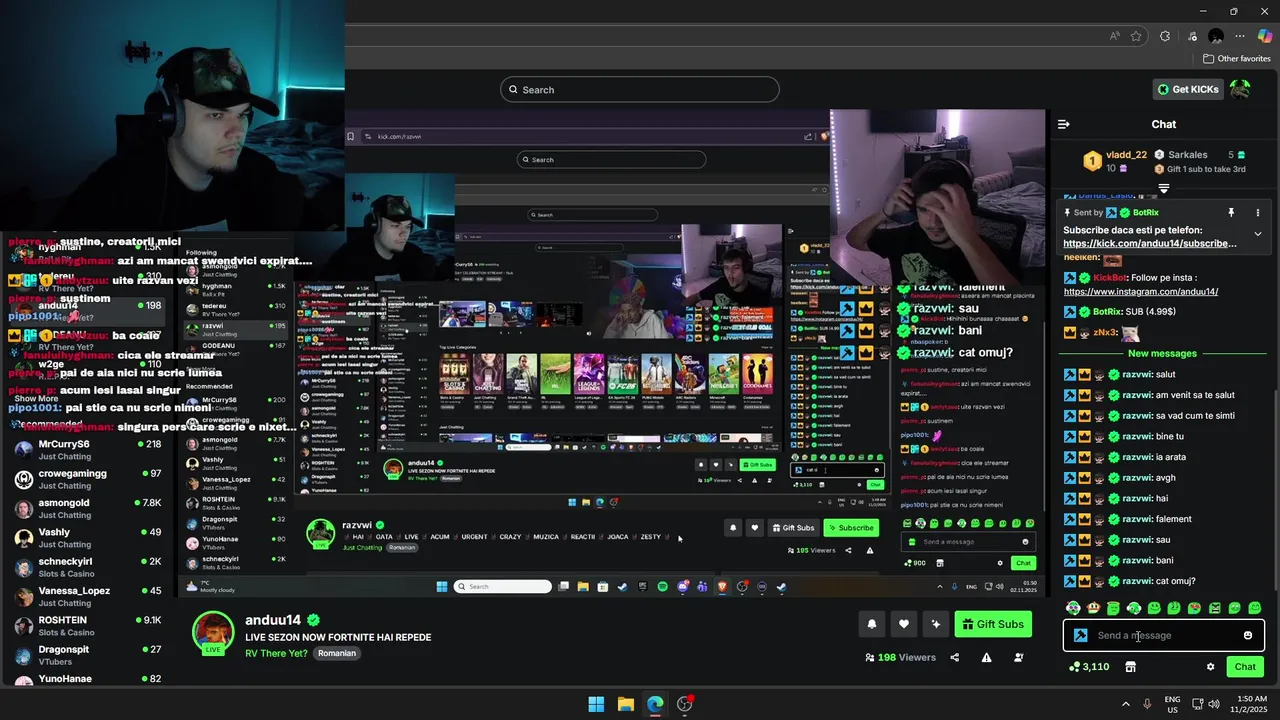Open the RV There Yet? category link
This screenshot has width=1280, height=720.
coord(277,653)
